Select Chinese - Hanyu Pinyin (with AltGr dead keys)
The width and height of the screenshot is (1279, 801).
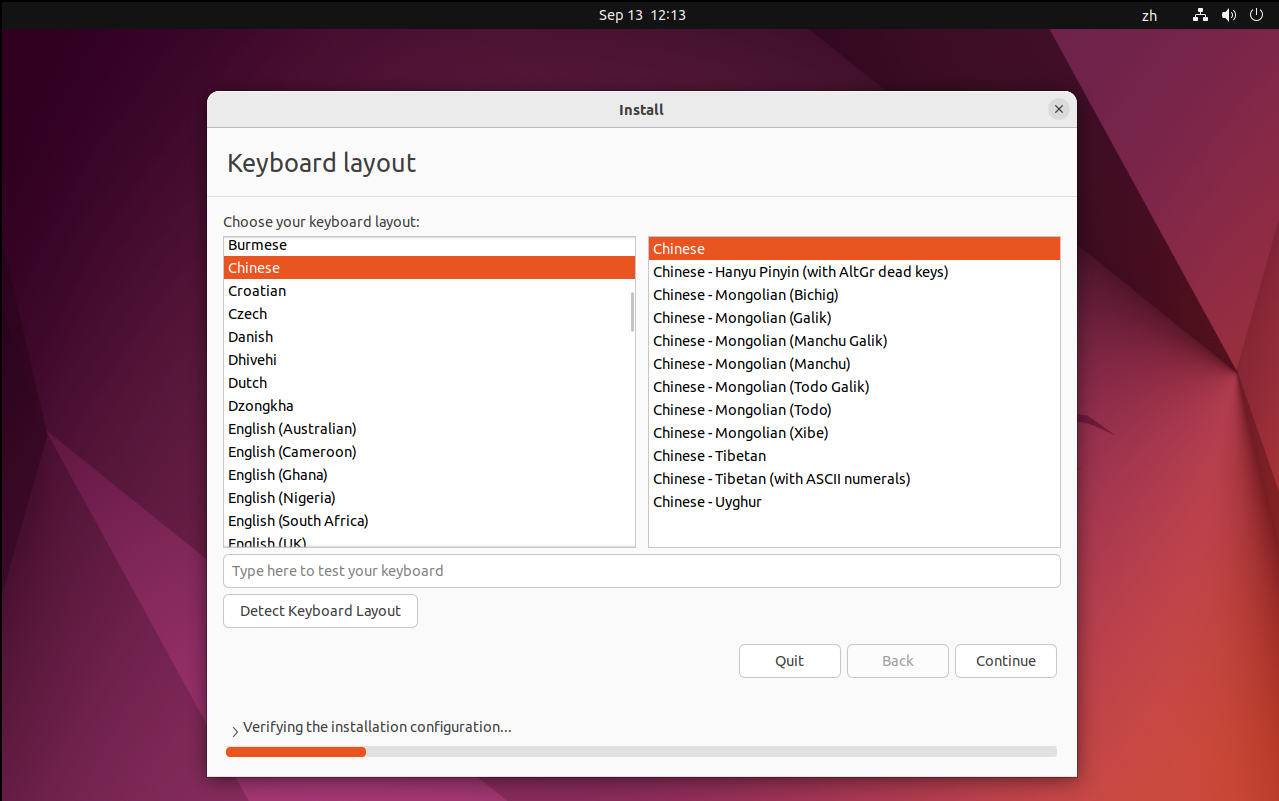click(854, 272)
